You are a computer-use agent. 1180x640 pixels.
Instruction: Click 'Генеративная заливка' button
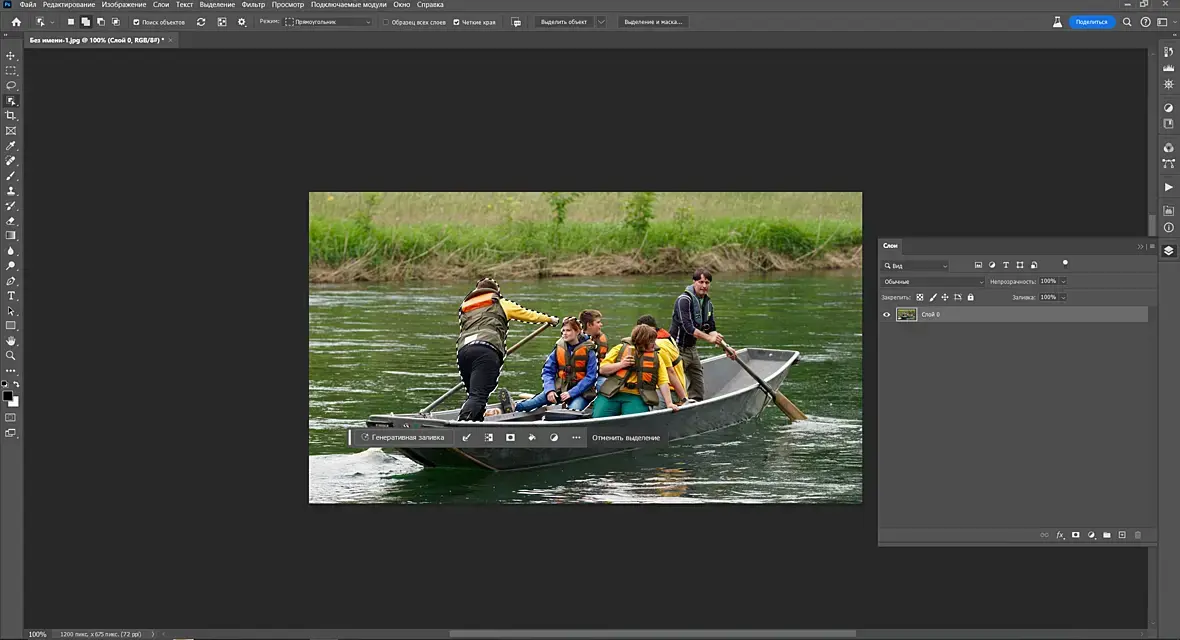pos(403,437)
